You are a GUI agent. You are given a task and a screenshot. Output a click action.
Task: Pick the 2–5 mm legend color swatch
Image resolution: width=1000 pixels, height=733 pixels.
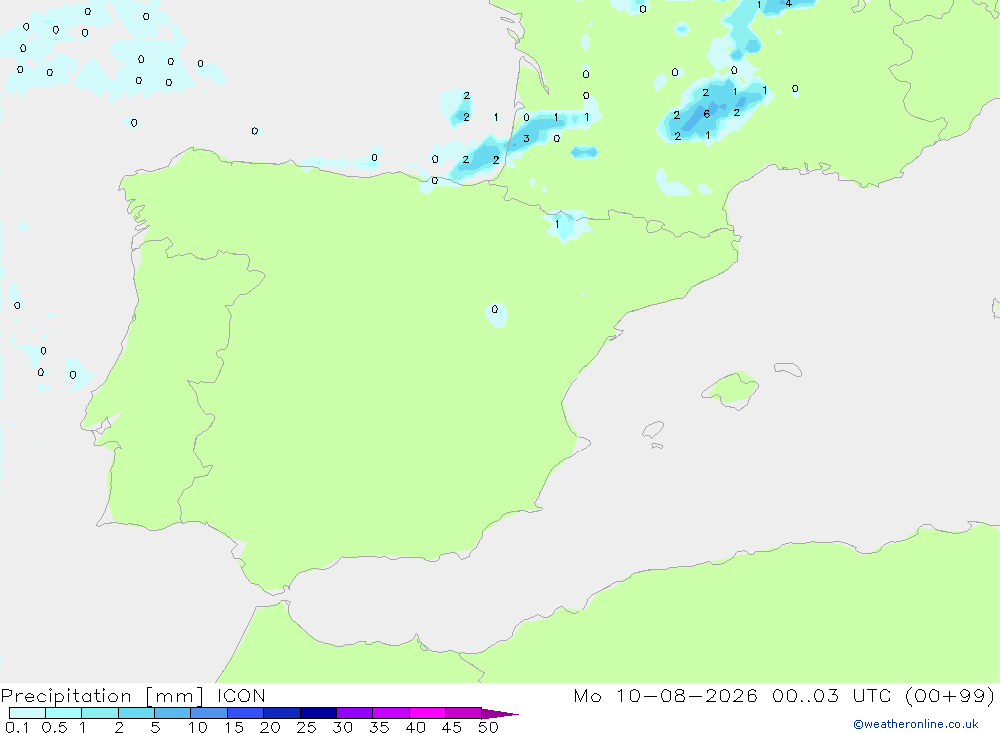pyautogui.click(x=136, y=713)
